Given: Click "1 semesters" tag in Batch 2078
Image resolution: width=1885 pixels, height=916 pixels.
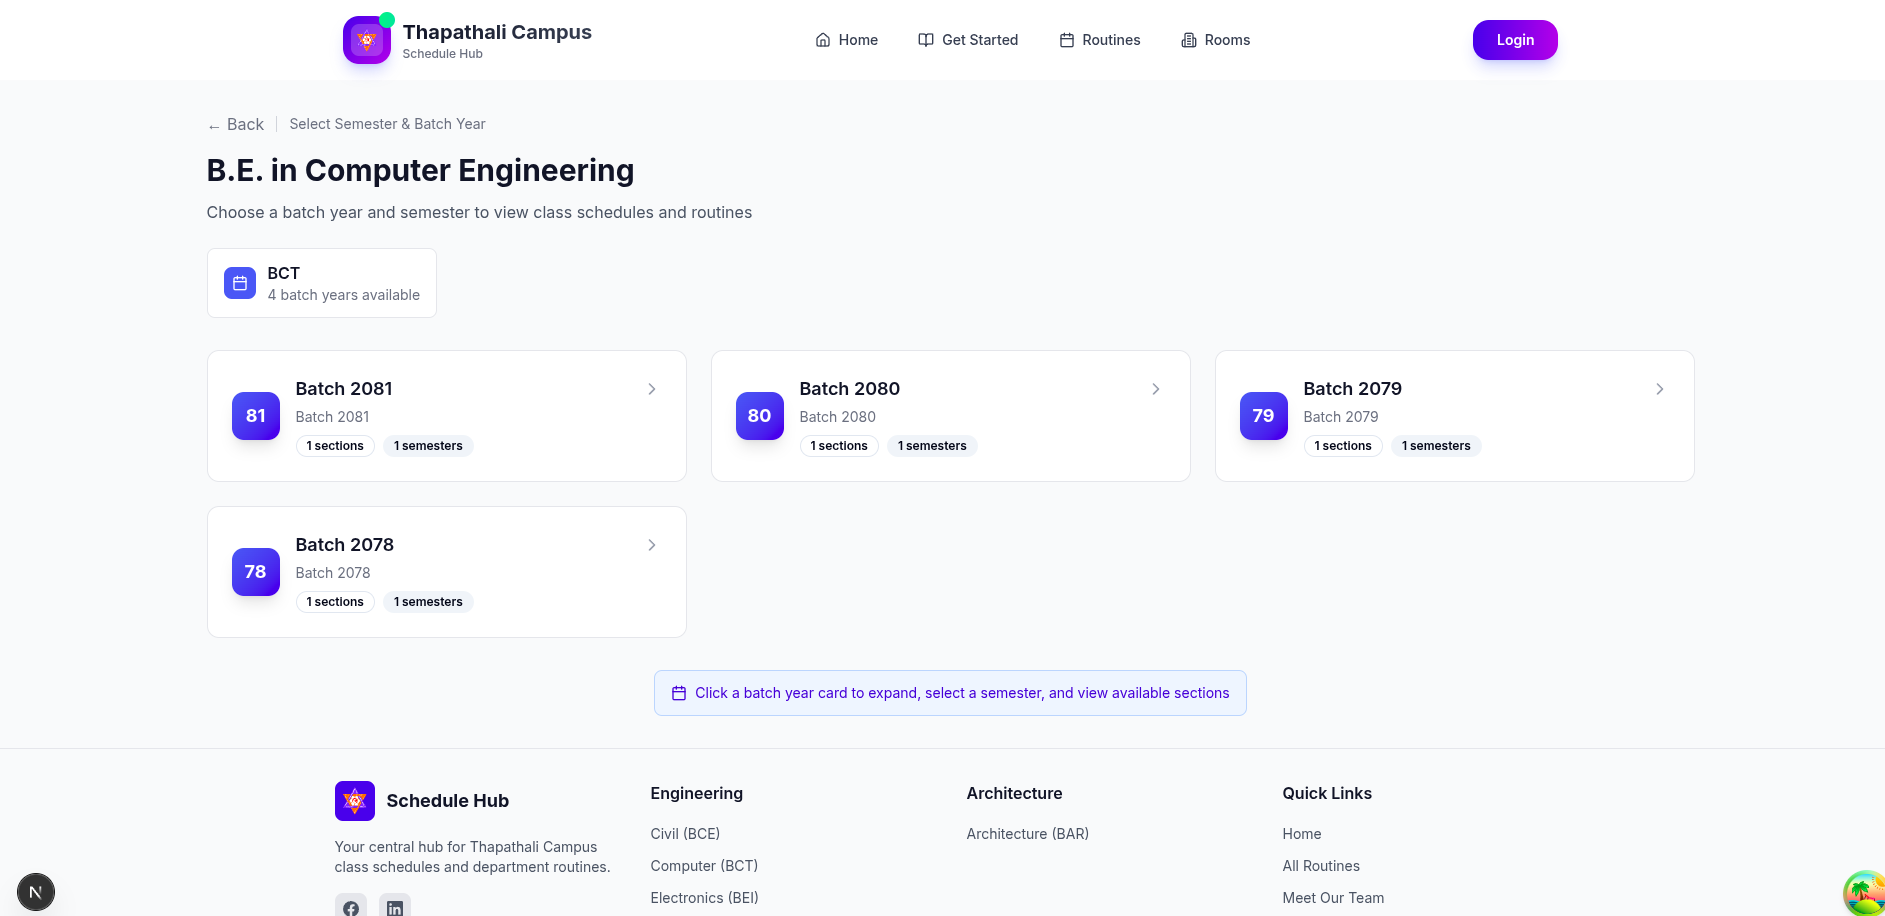Looking at the screenshot, I should [x=428, y=602].
